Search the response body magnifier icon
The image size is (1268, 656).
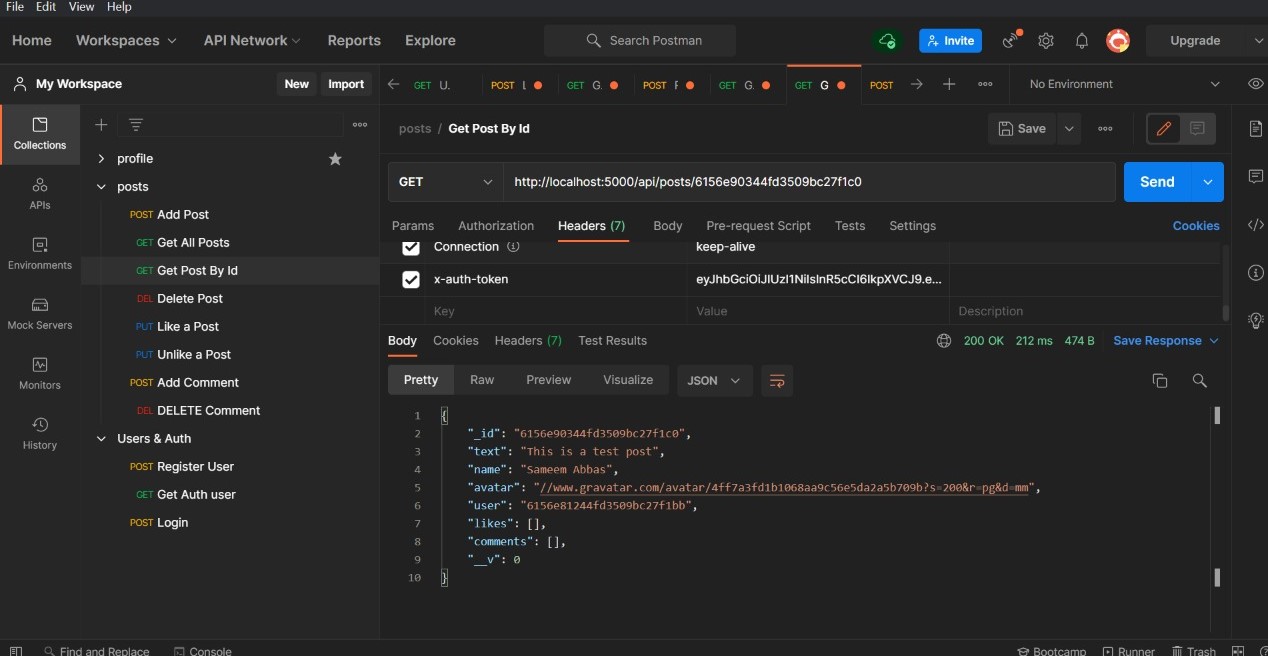click(x=1200, y=381)
